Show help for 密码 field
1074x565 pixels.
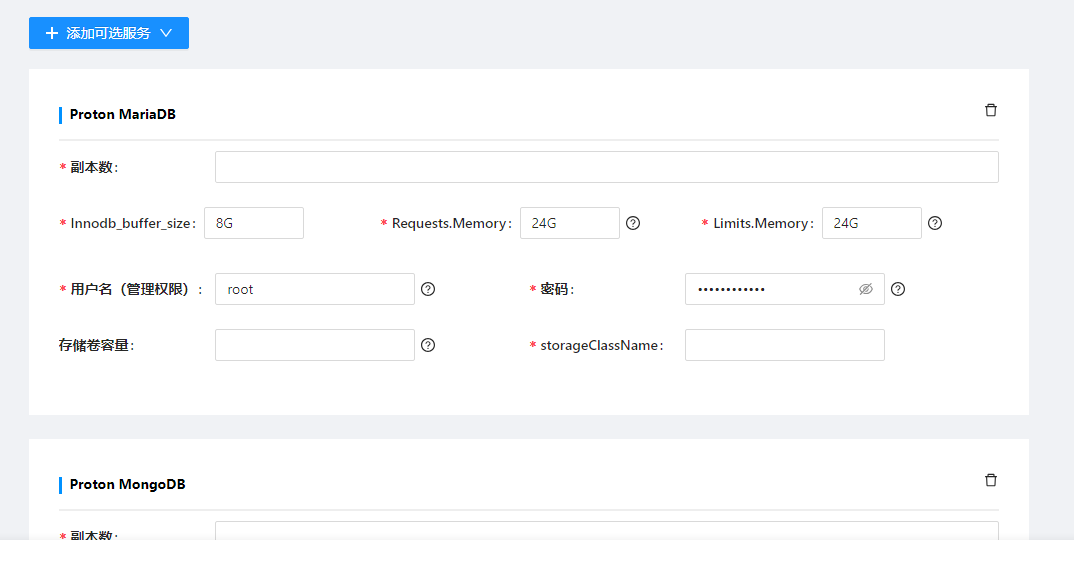click(x=898, y=289)
